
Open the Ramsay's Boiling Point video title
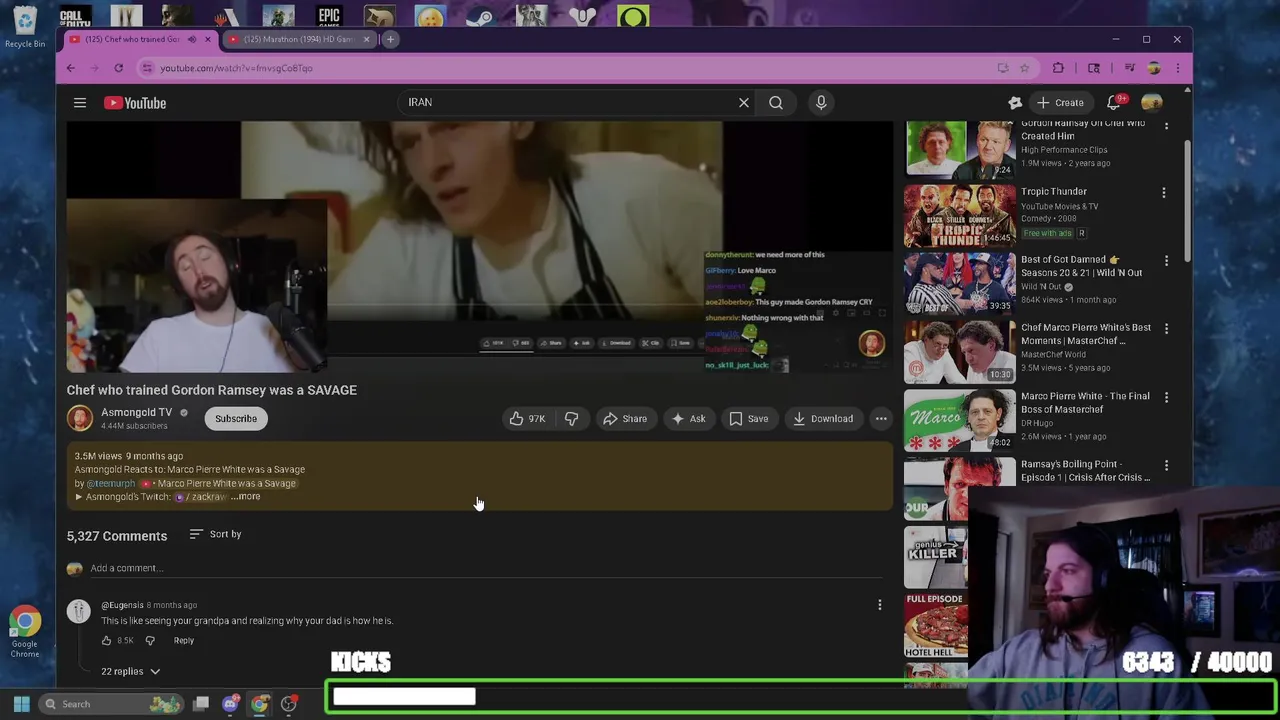pyautogui.click(x=1085, y=471)
